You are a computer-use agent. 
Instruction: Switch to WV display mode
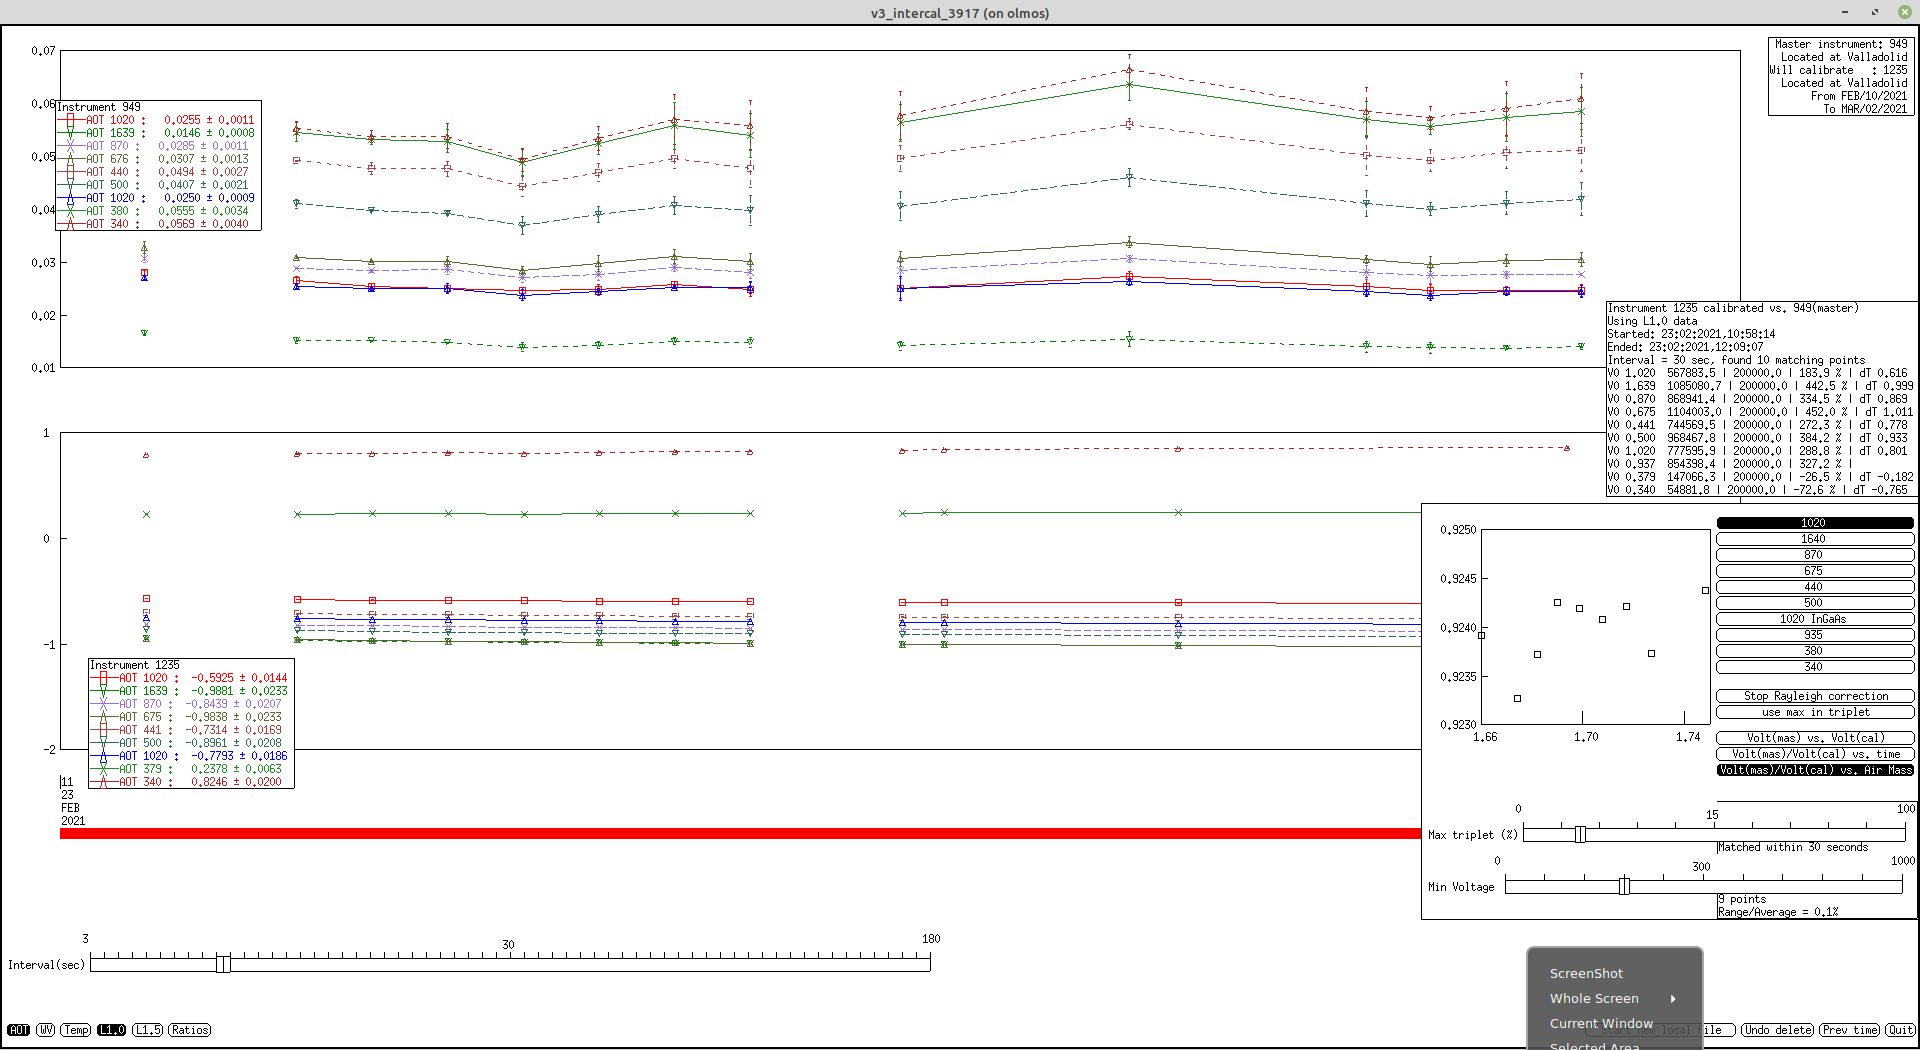click(x=46, y=1030)
